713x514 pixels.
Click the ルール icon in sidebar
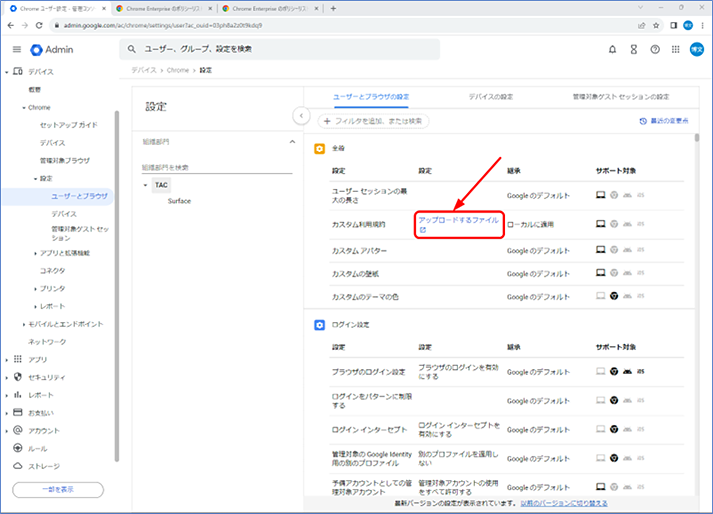click(18, 448)
